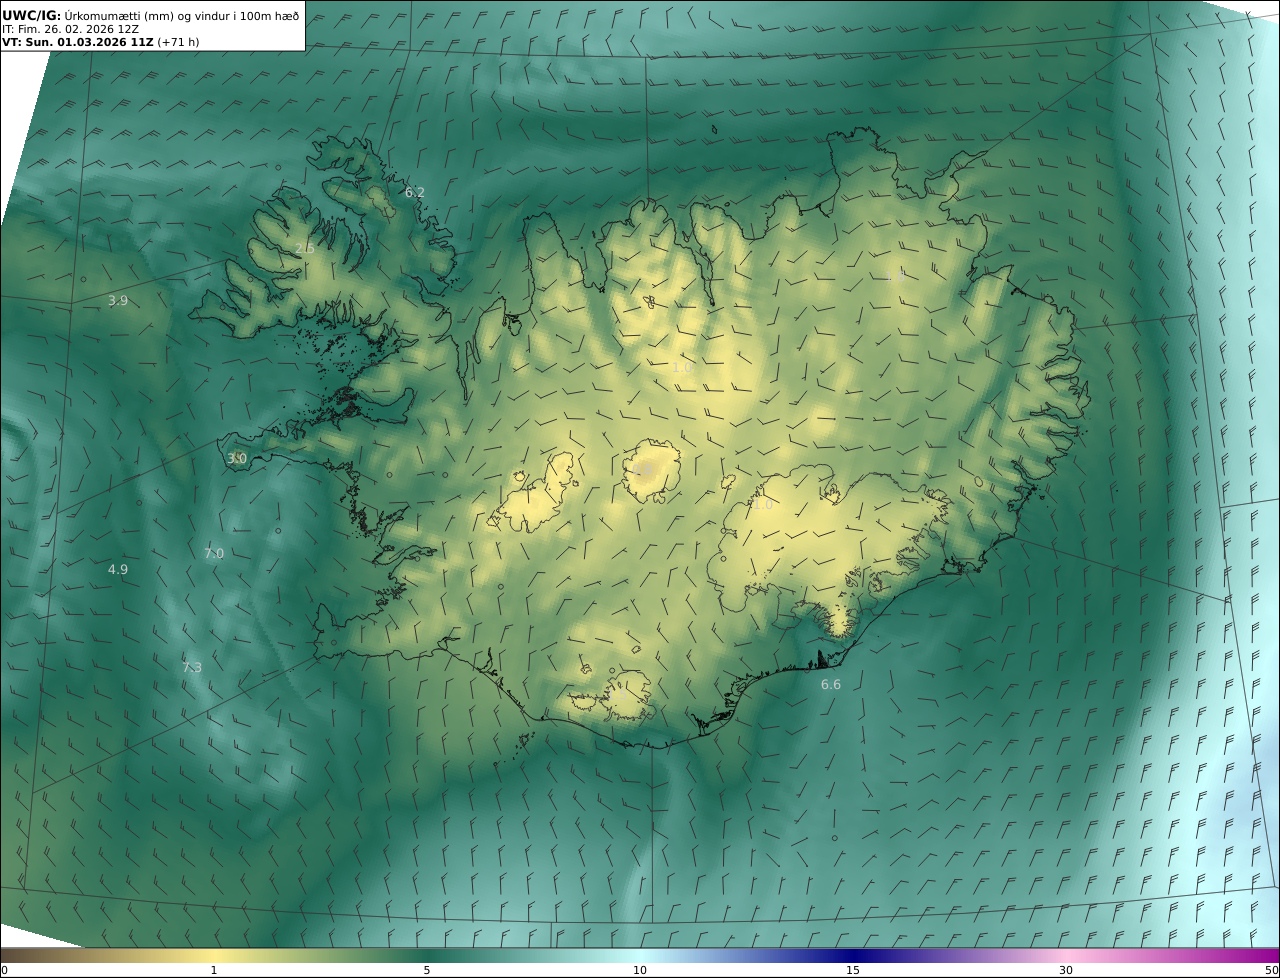Select the "15" tick on the color scale

pos(853,970)
